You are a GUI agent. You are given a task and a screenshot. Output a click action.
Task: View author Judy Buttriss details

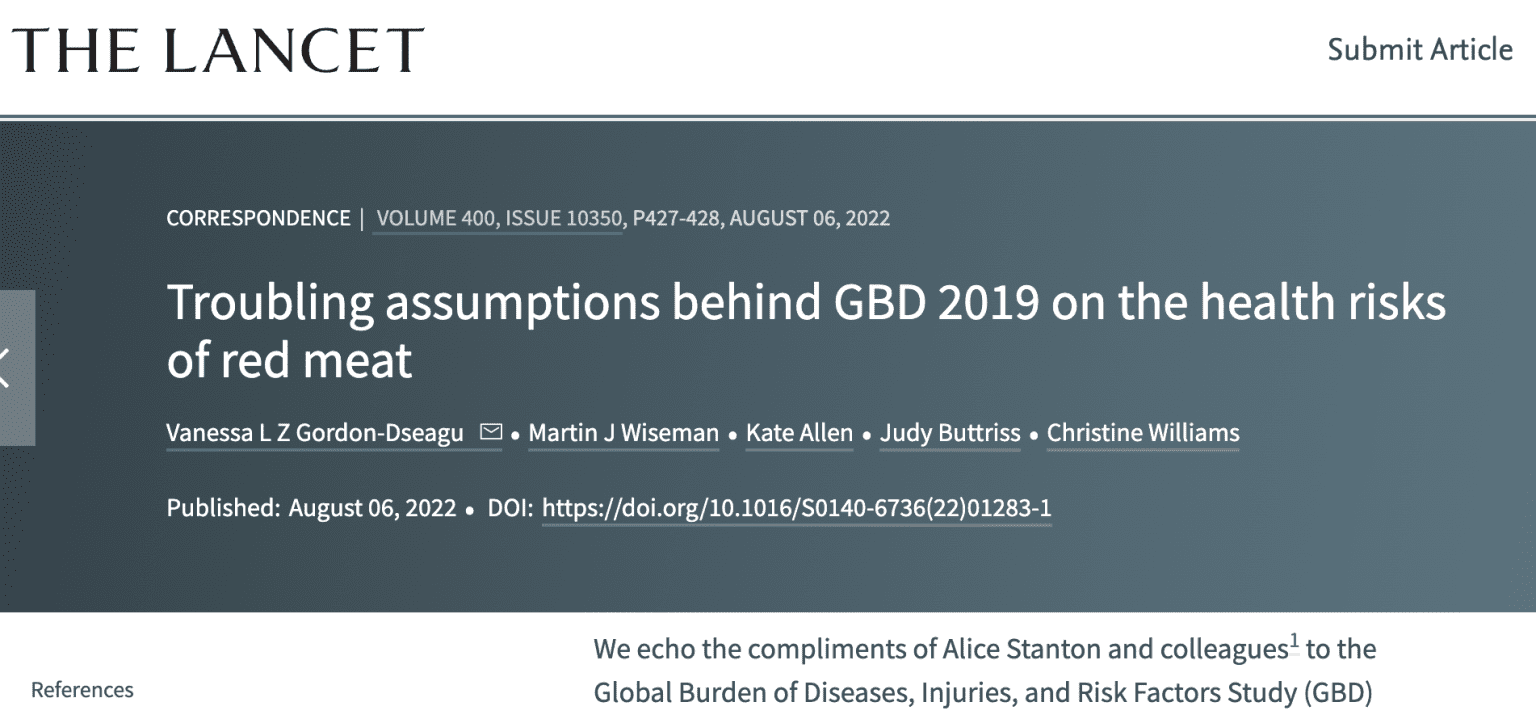(x=950, y=433)
